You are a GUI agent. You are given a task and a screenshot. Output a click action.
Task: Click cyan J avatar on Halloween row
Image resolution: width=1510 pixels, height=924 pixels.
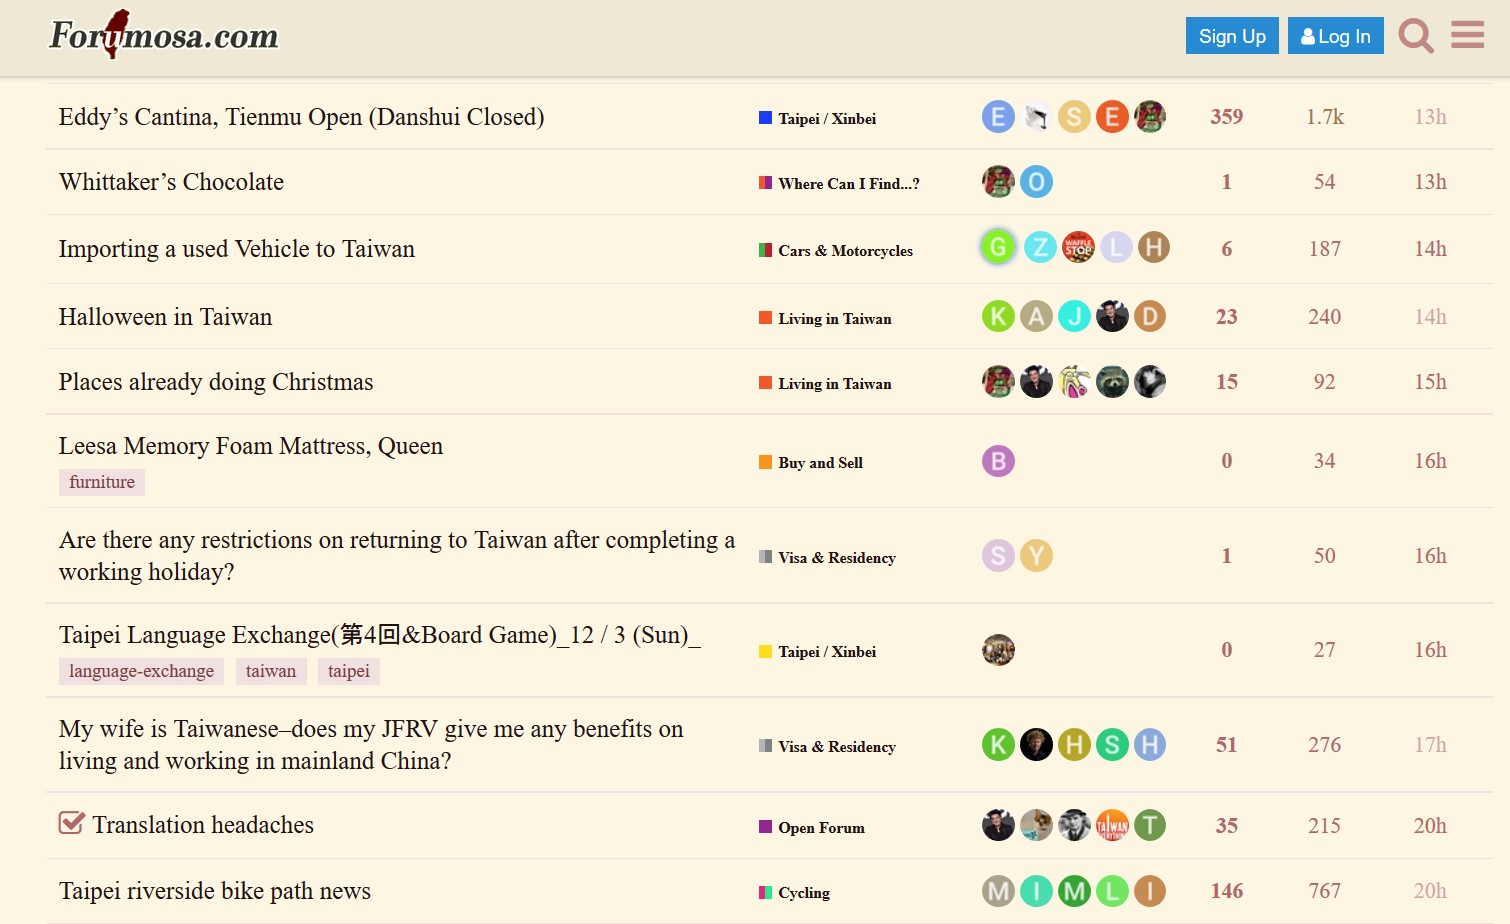coord(1074,317)
